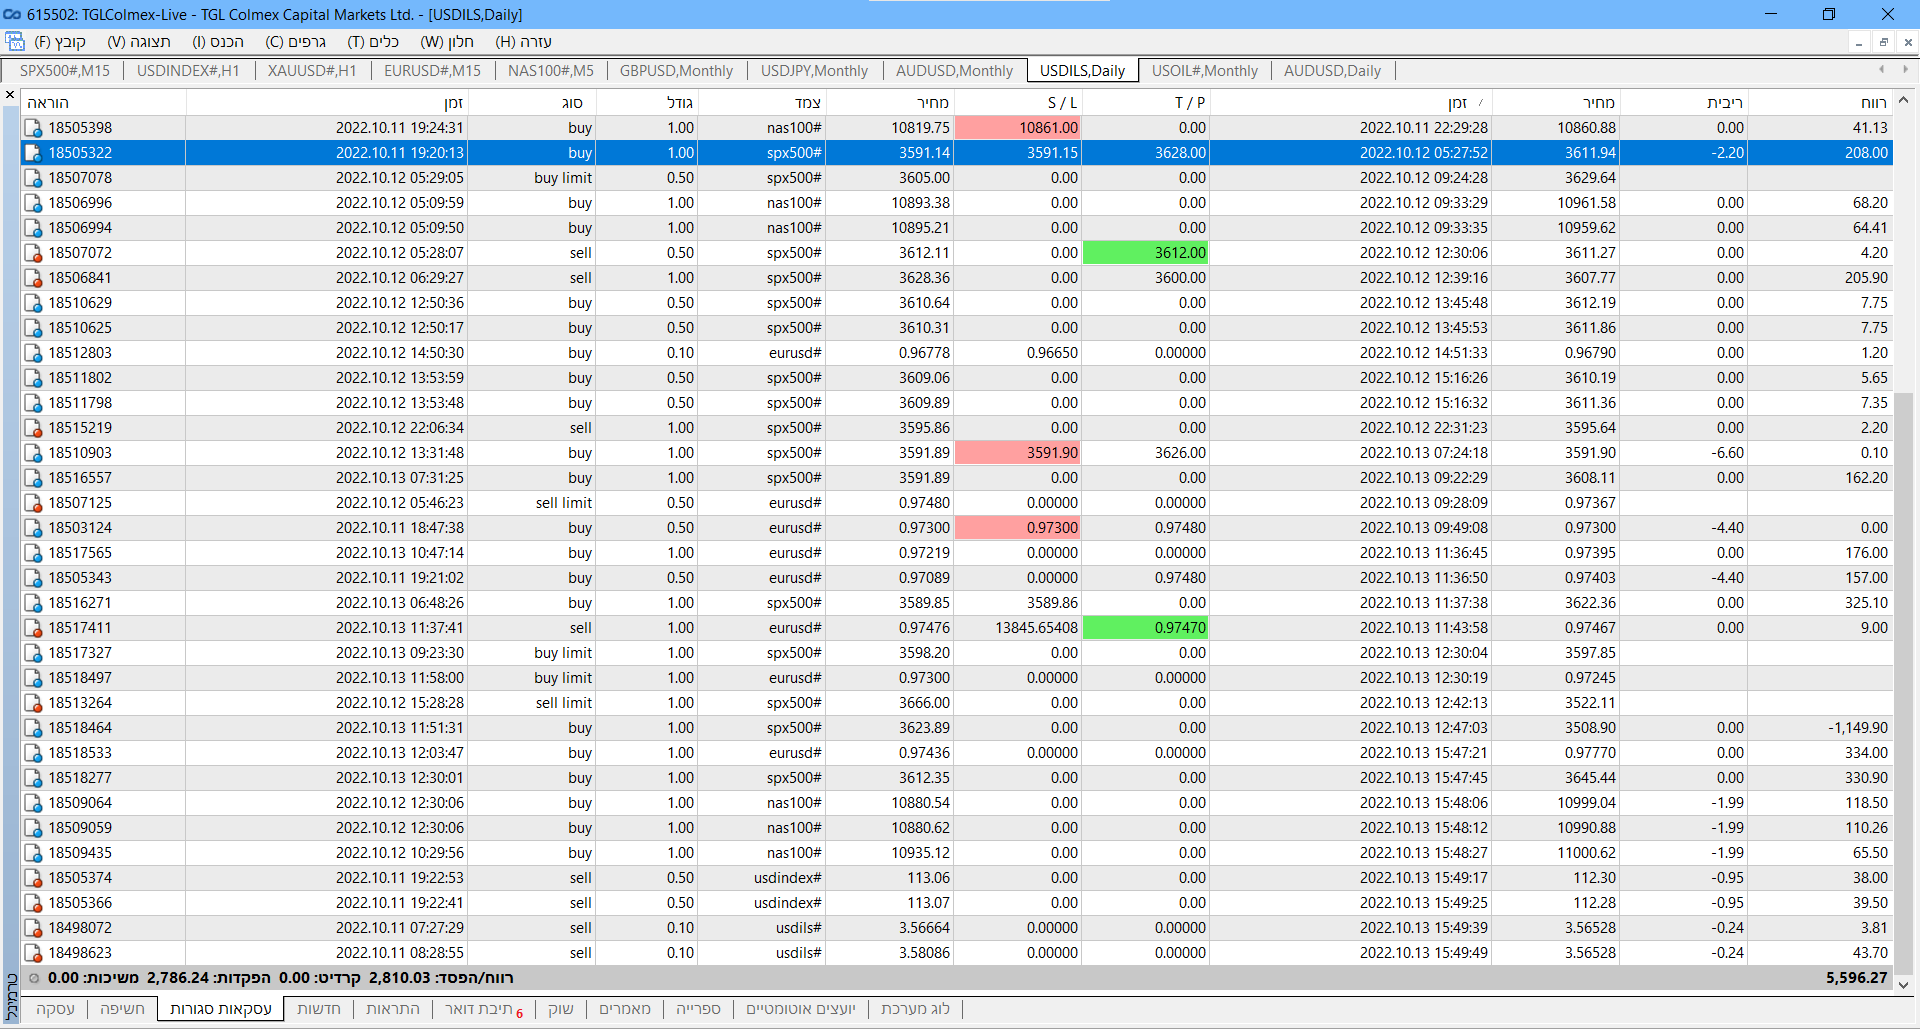Click the order icon for row 18507078
Screen dimensions: 1920x1030
click(x=33, y=178)
